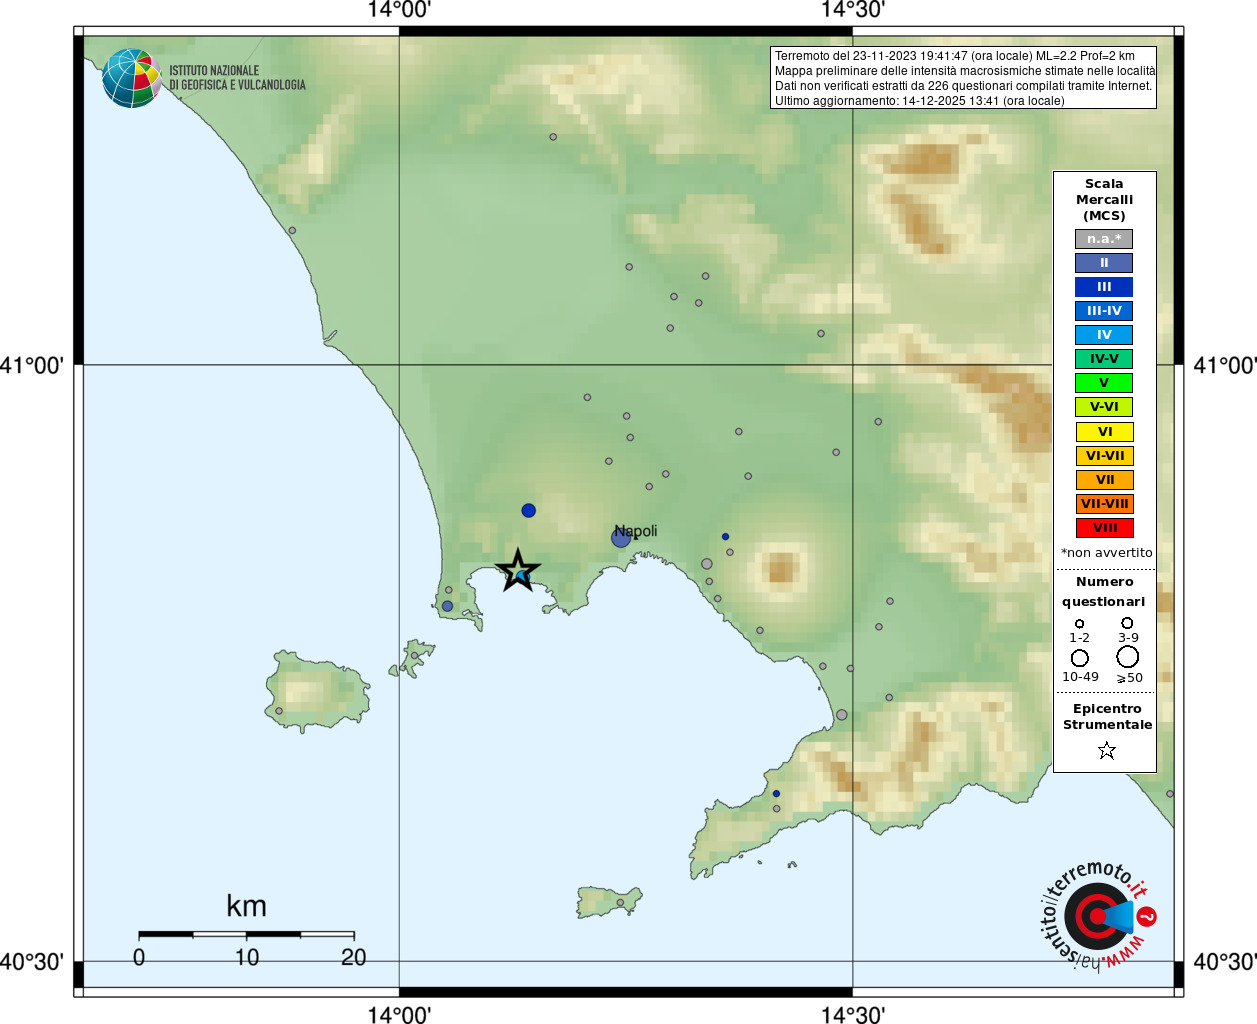Click the gray marker on Capri island
Image resolution: width=1257 pixels, height=1024 pixels.
coord(620,903)
